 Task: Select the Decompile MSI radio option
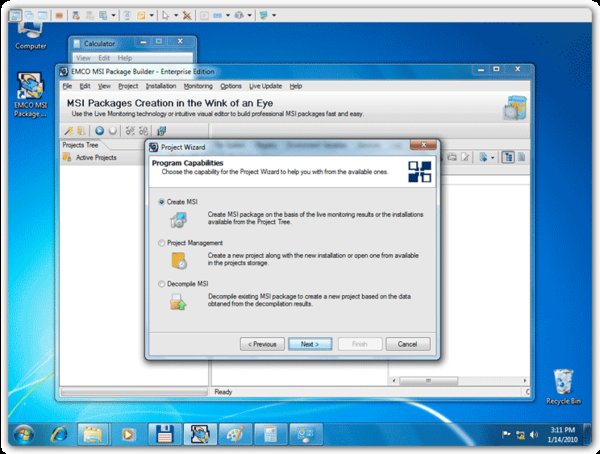click(161, 284)
